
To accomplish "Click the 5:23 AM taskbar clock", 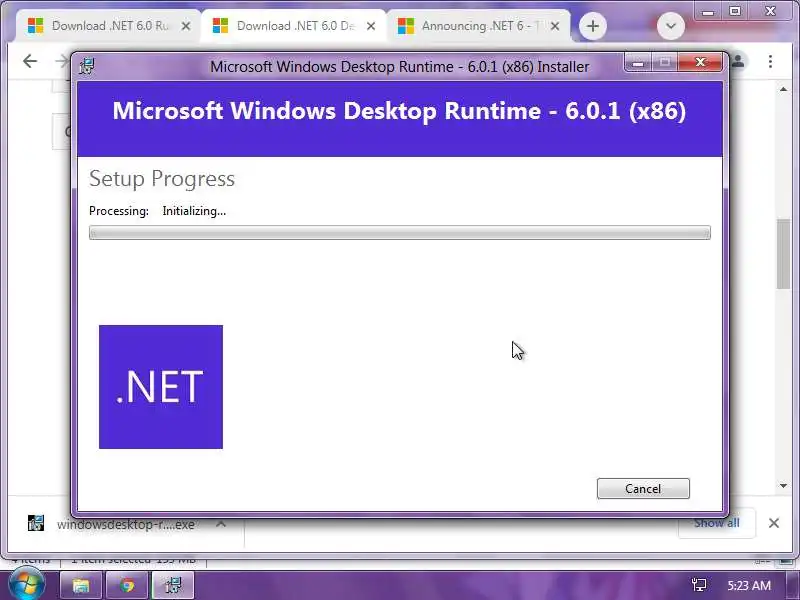I will (x=749, y=585).
